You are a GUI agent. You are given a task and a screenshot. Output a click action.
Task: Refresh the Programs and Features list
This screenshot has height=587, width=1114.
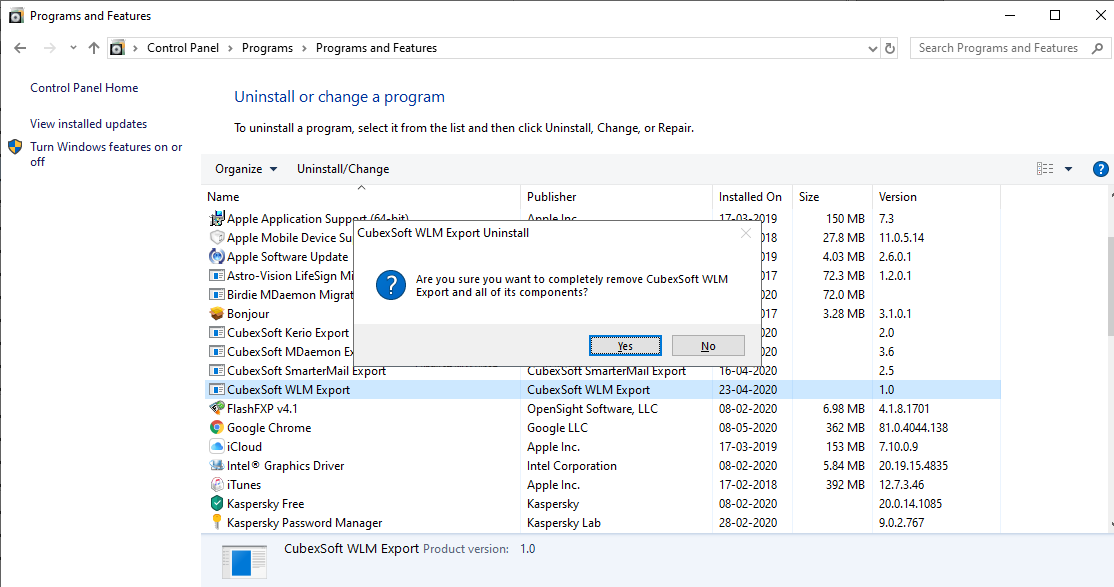coord(889,48)
